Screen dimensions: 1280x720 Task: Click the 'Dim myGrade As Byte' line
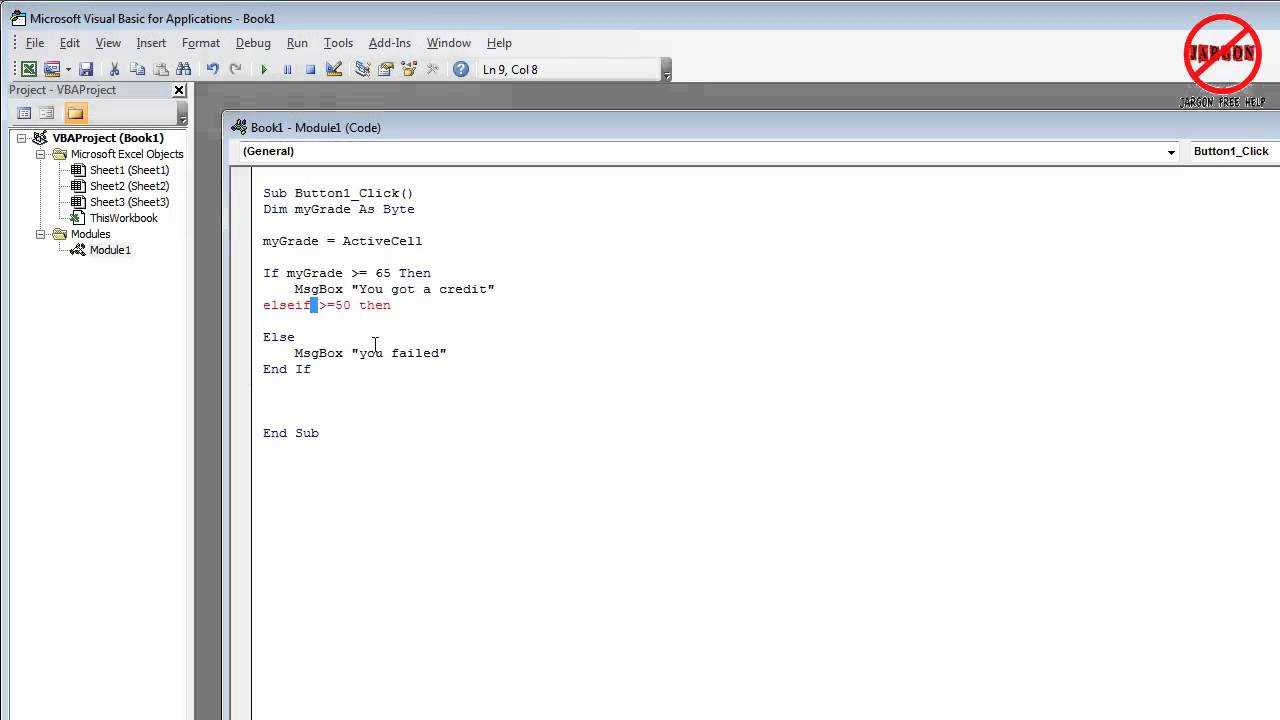pyautogui.click(x=339, y=209)
